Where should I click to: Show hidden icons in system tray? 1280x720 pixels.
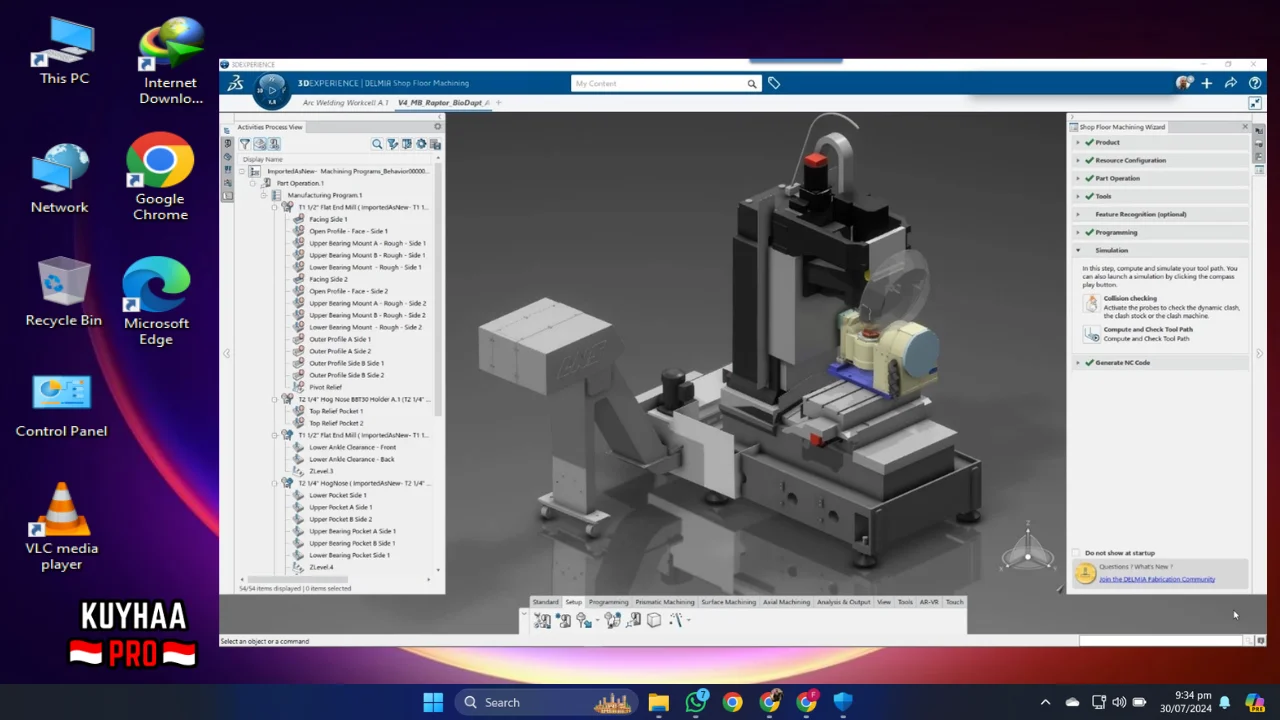1045,702
